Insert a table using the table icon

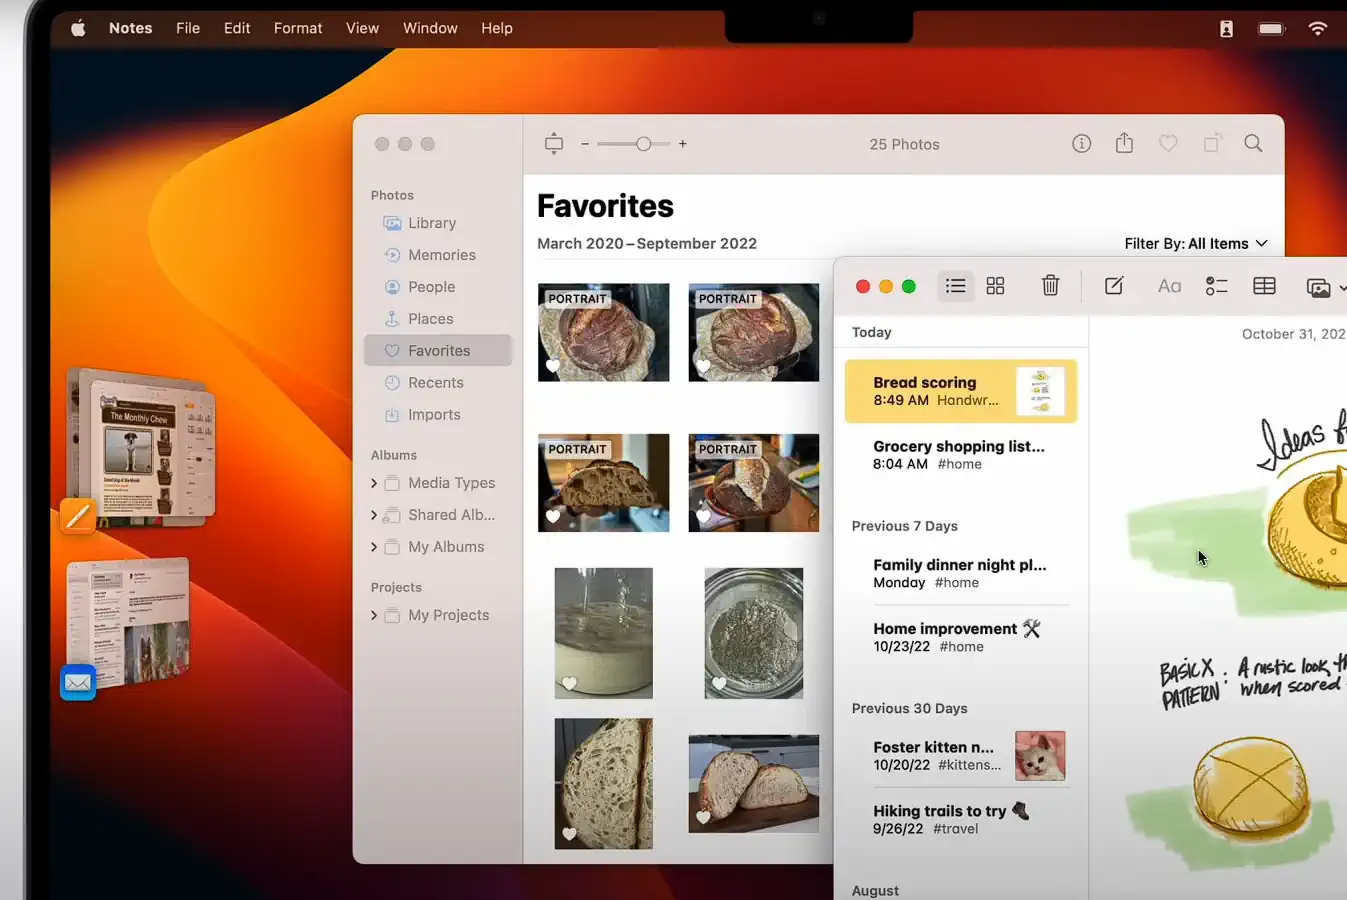coord(1264,286)
